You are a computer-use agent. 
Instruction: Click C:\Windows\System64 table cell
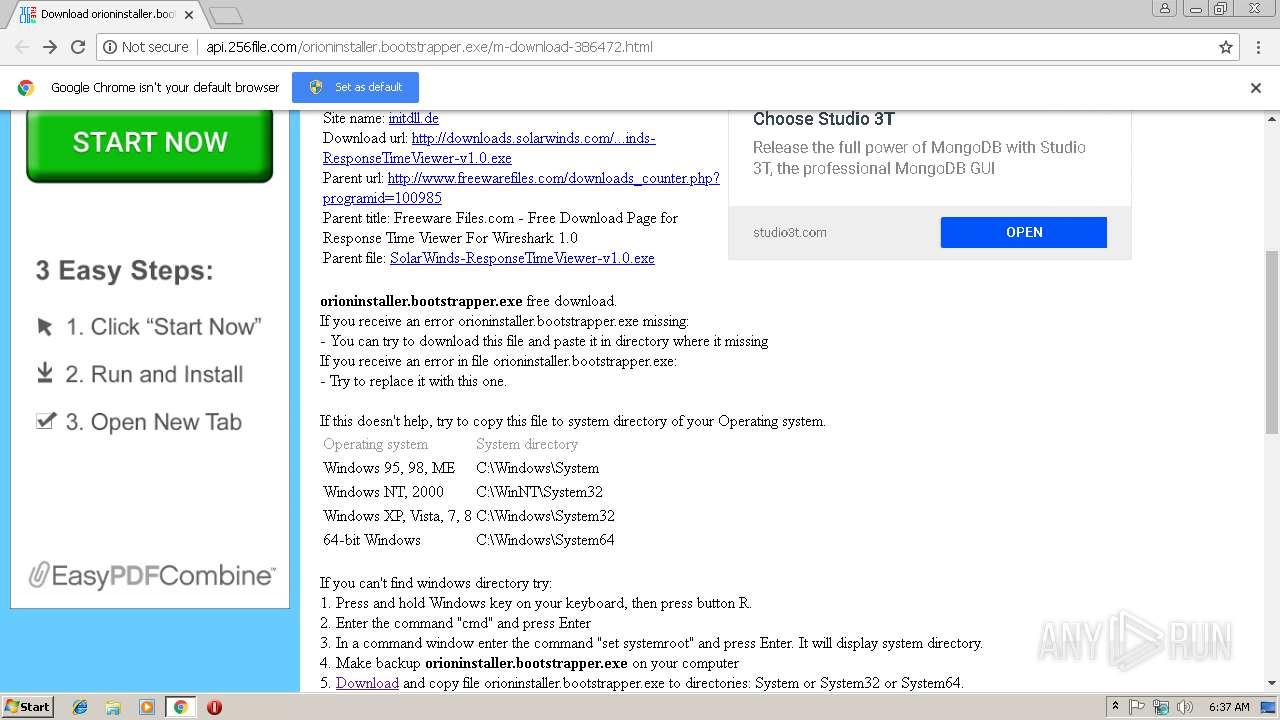[x=545, y=540]
